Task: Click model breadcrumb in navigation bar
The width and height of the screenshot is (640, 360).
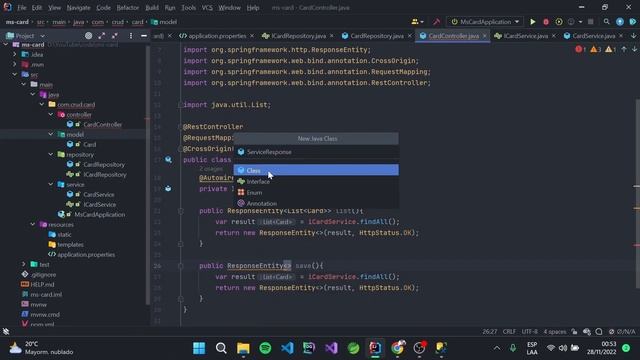Action: [x=164, y=22]
